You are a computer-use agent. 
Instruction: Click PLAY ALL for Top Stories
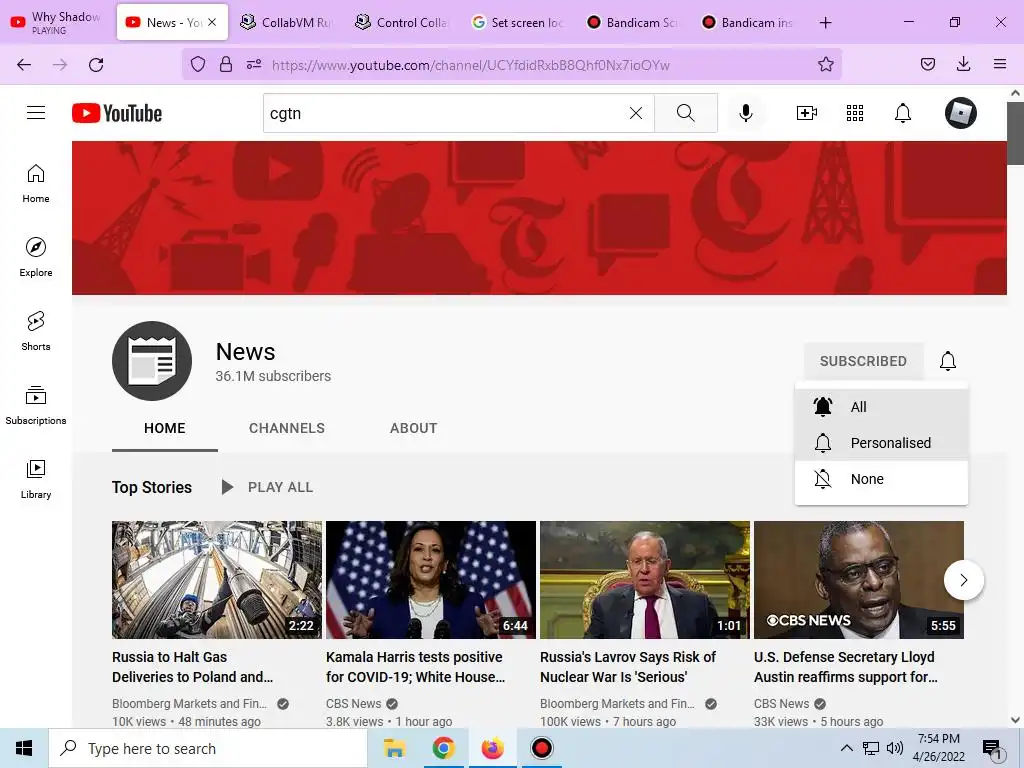point(268,487)
